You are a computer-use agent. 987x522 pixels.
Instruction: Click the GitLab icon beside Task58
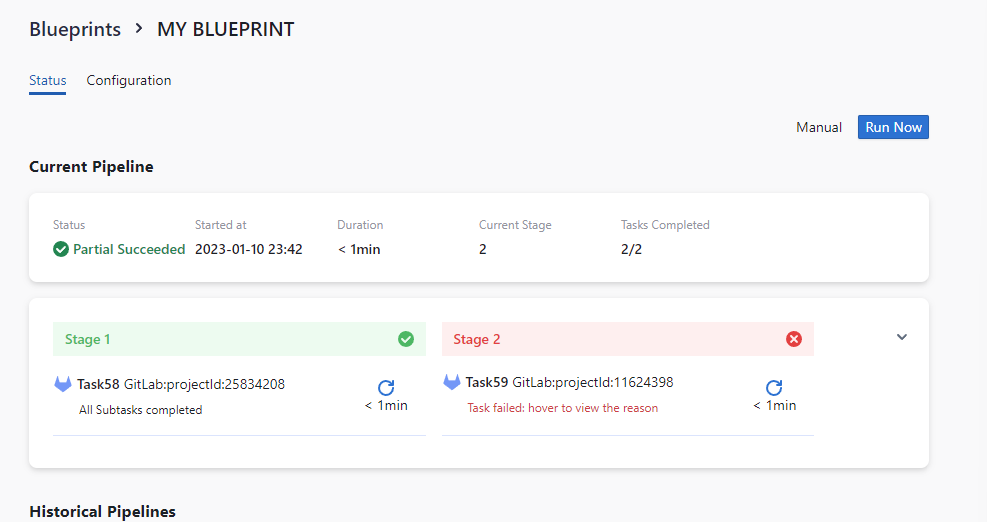[x=62, y=384]
